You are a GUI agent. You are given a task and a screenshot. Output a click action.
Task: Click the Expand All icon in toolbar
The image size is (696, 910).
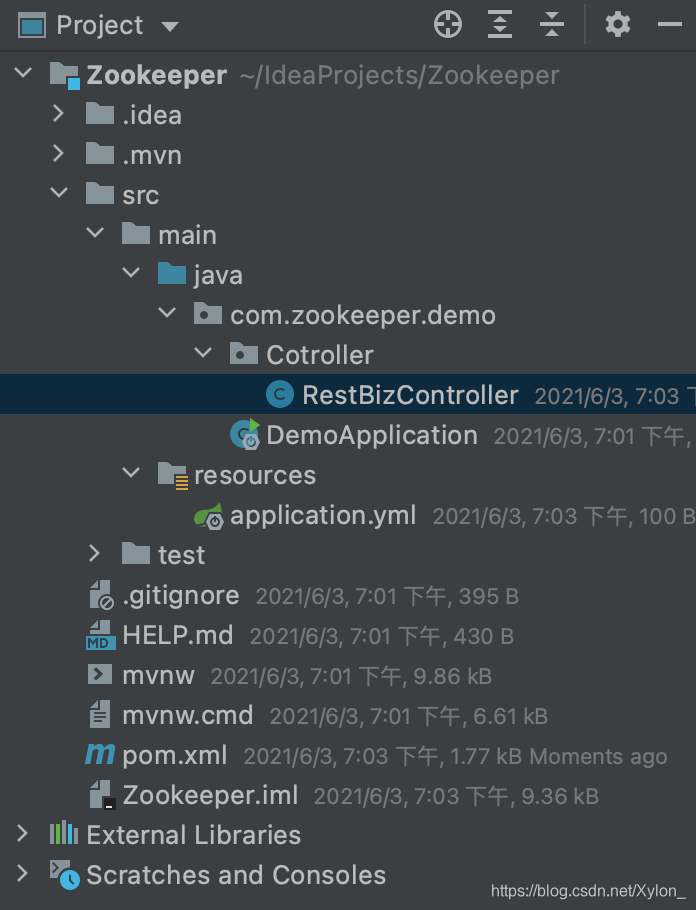tap(500, 25)
